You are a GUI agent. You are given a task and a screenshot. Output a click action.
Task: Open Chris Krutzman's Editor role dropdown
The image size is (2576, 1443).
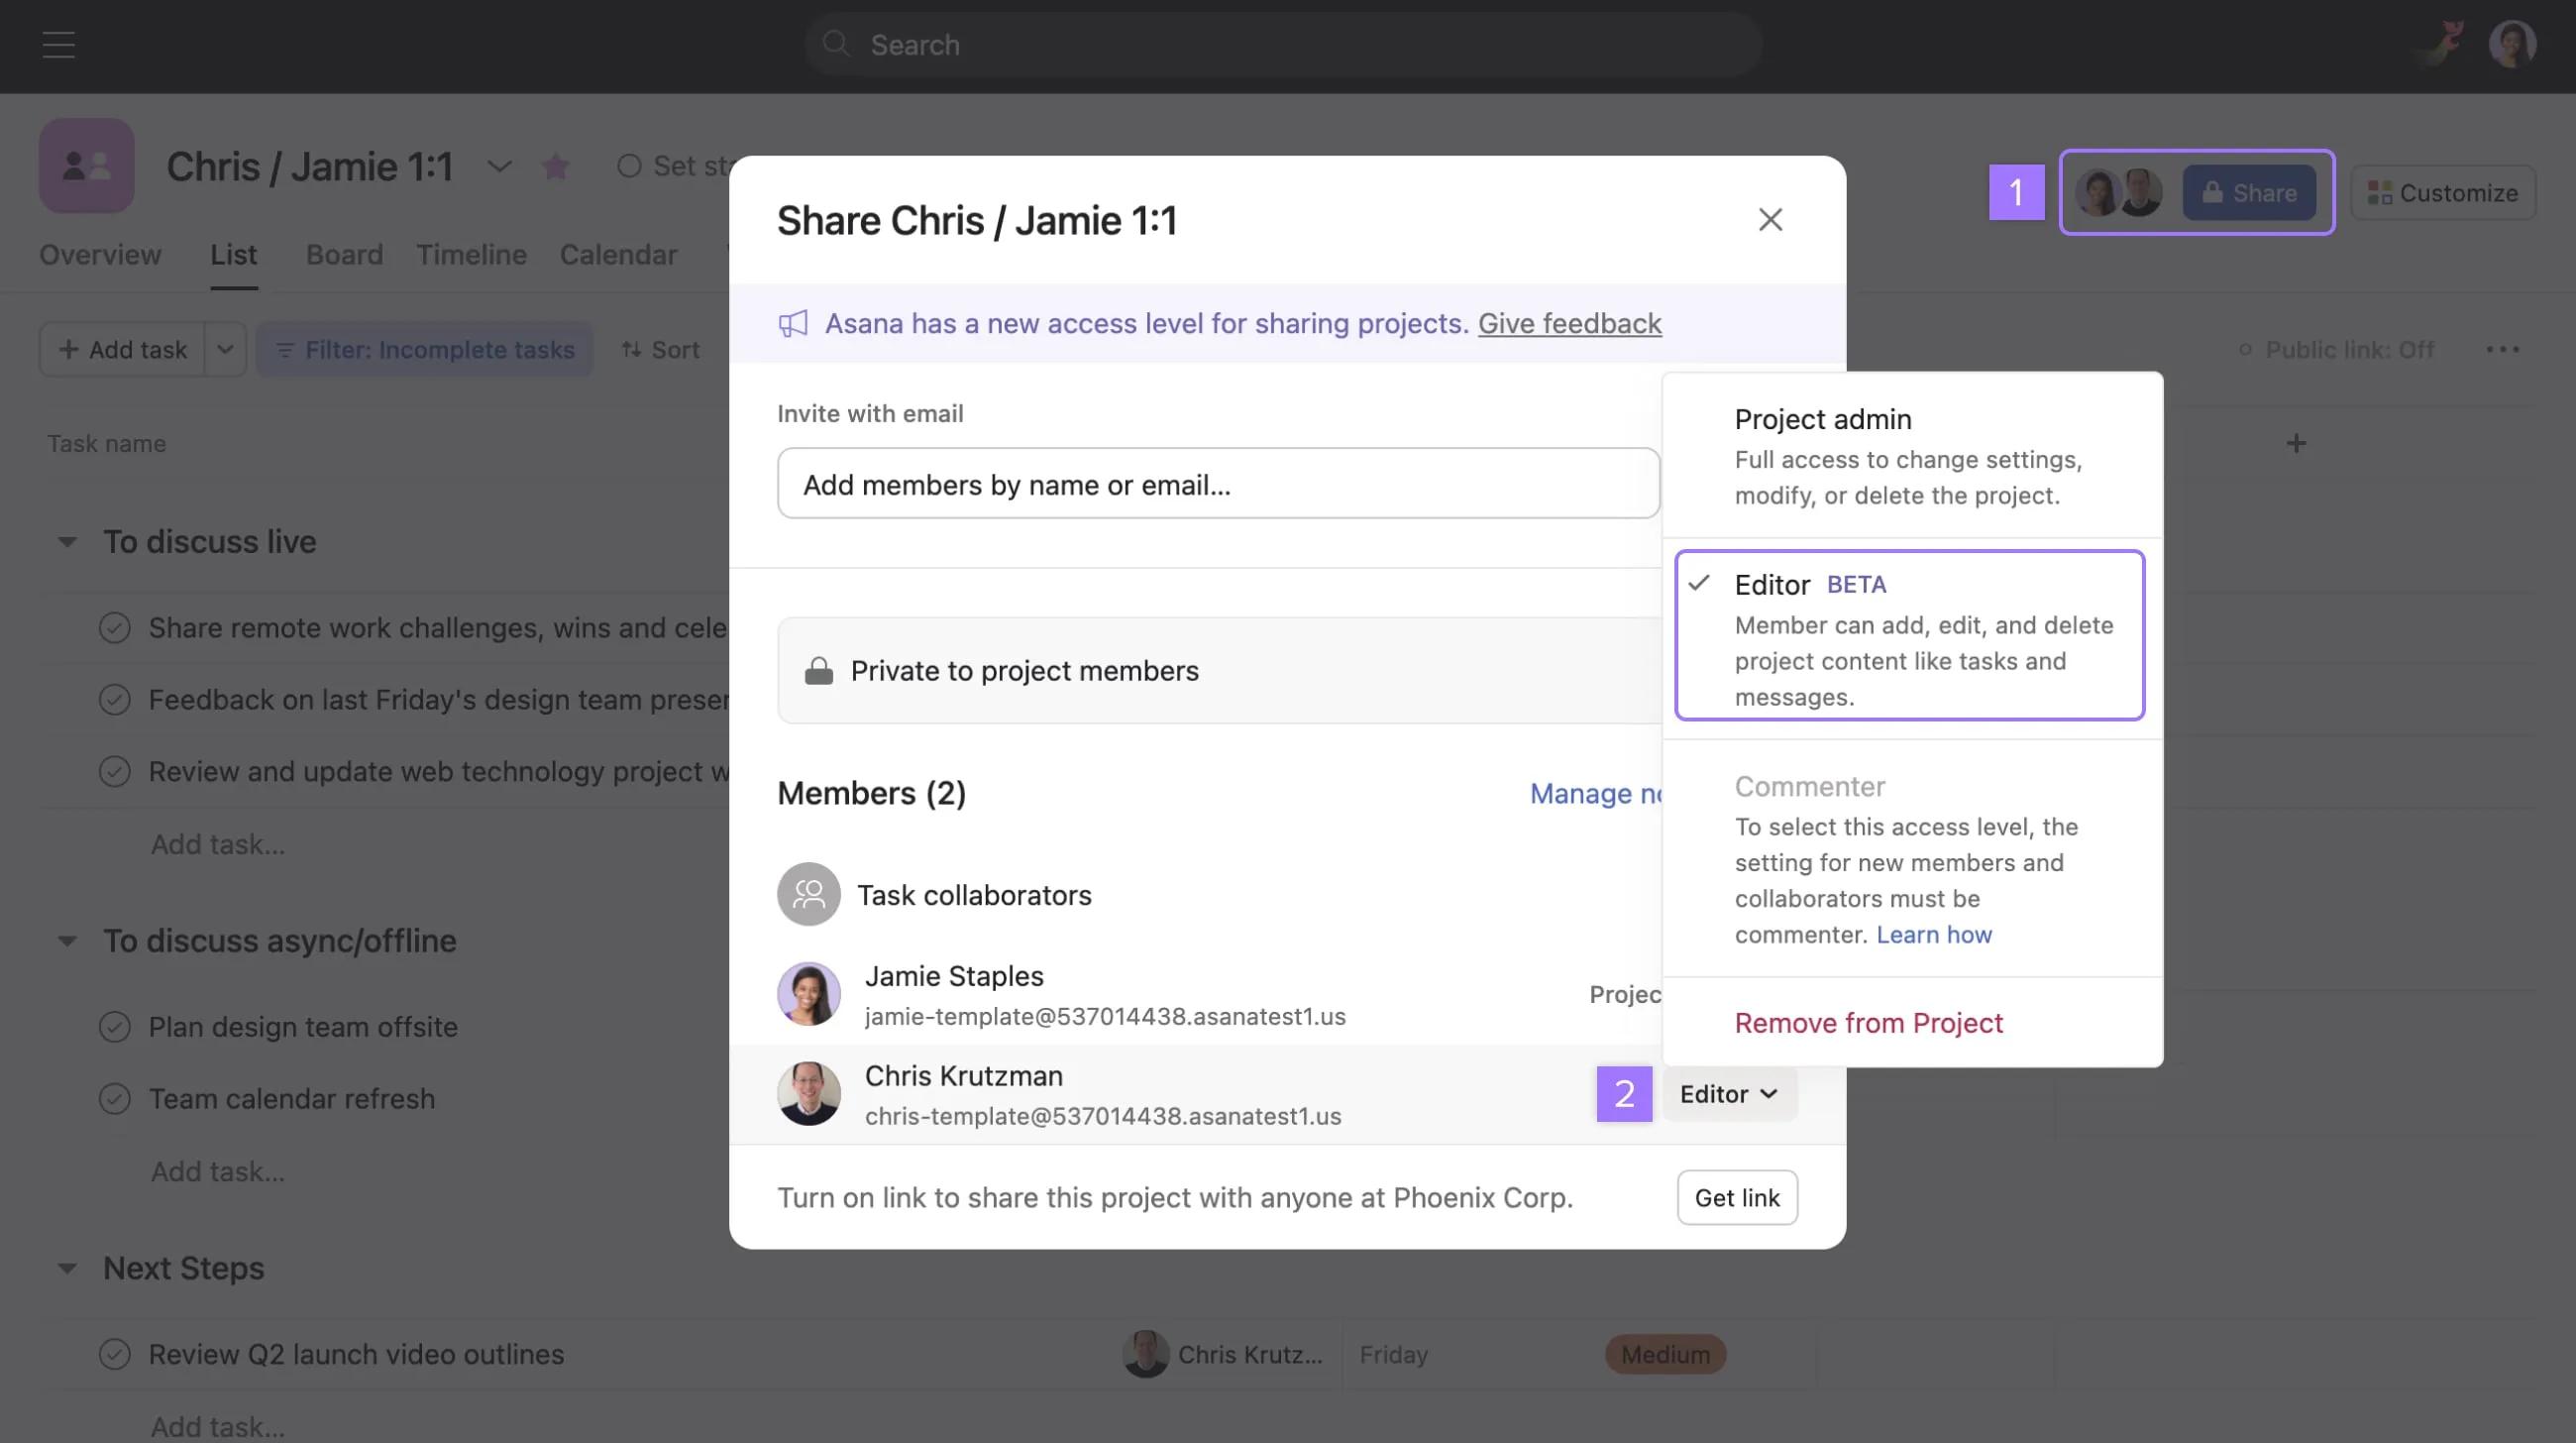[x=1728, y=1094]
